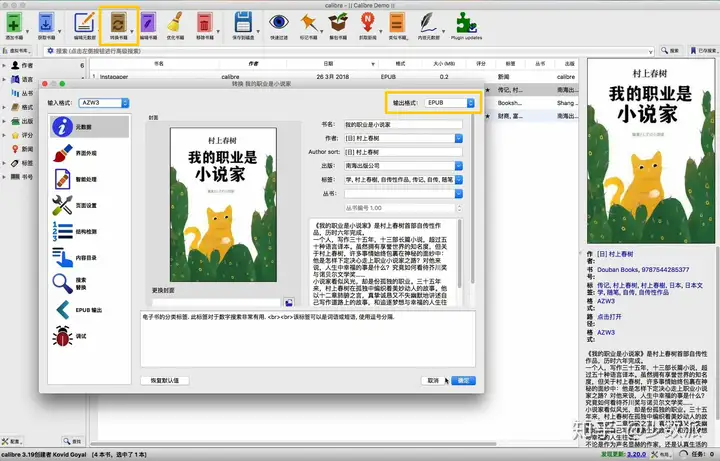Click the Saved searches bookmark button
The width and height of the screenshot is (720, 461).
click(703, 51)
